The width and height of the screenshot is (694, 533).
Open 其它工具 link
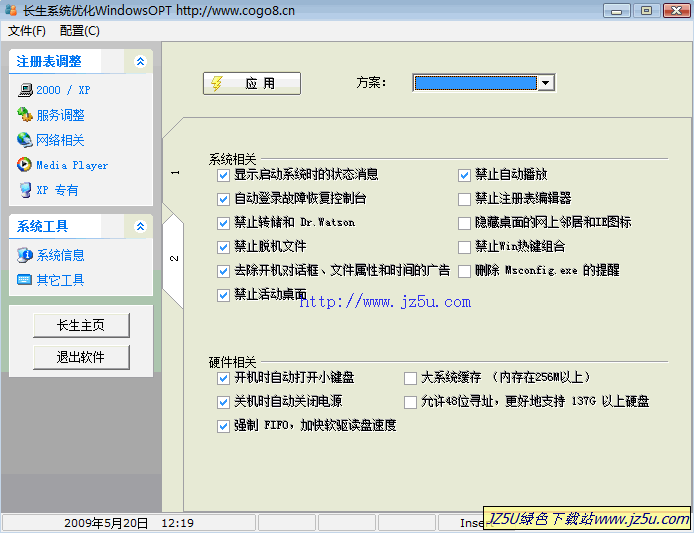(60, 280)
